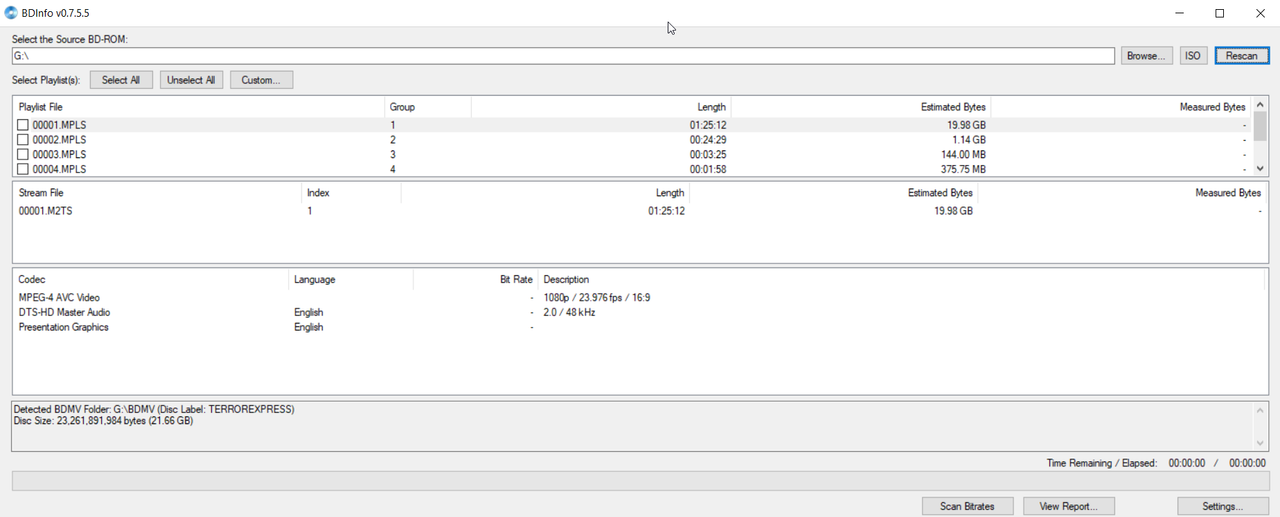Click the 144.00 MB estimated bytes value
This screenshot has height=517, width=1280.
pyautogui.click(x=961, y=155)
